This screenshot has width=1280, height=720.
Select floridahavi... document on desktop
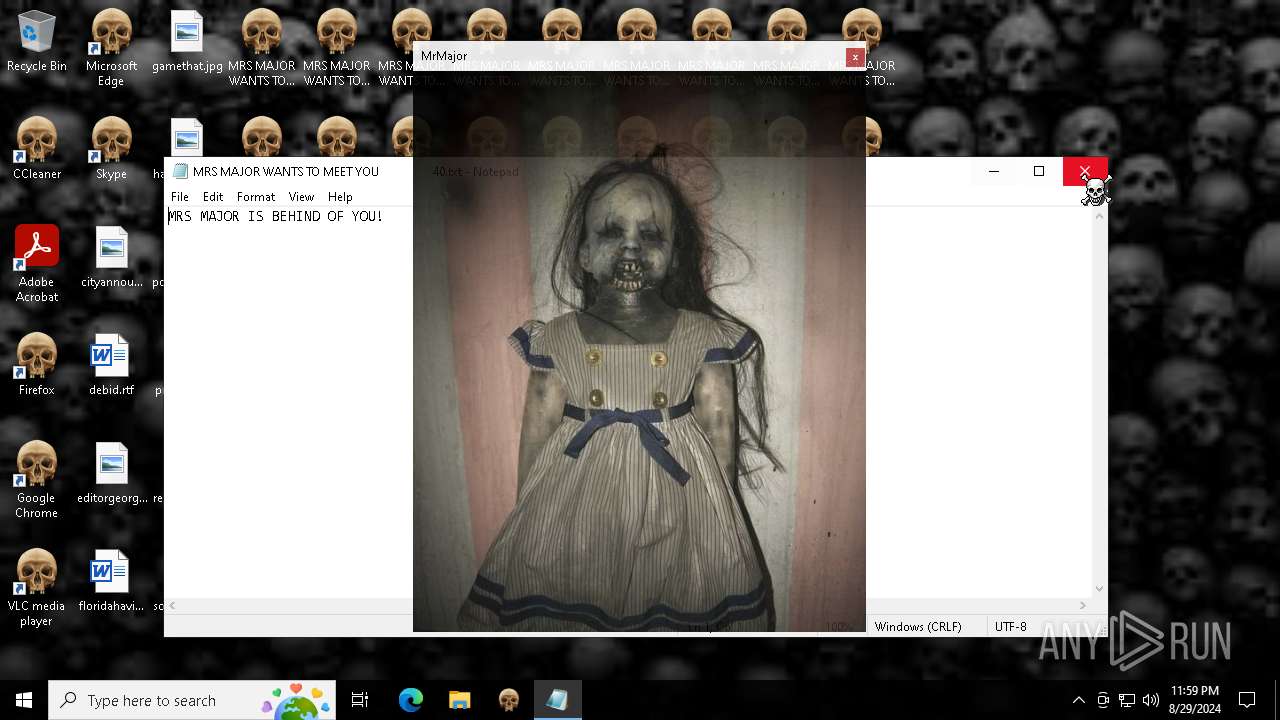pos(111,581)
